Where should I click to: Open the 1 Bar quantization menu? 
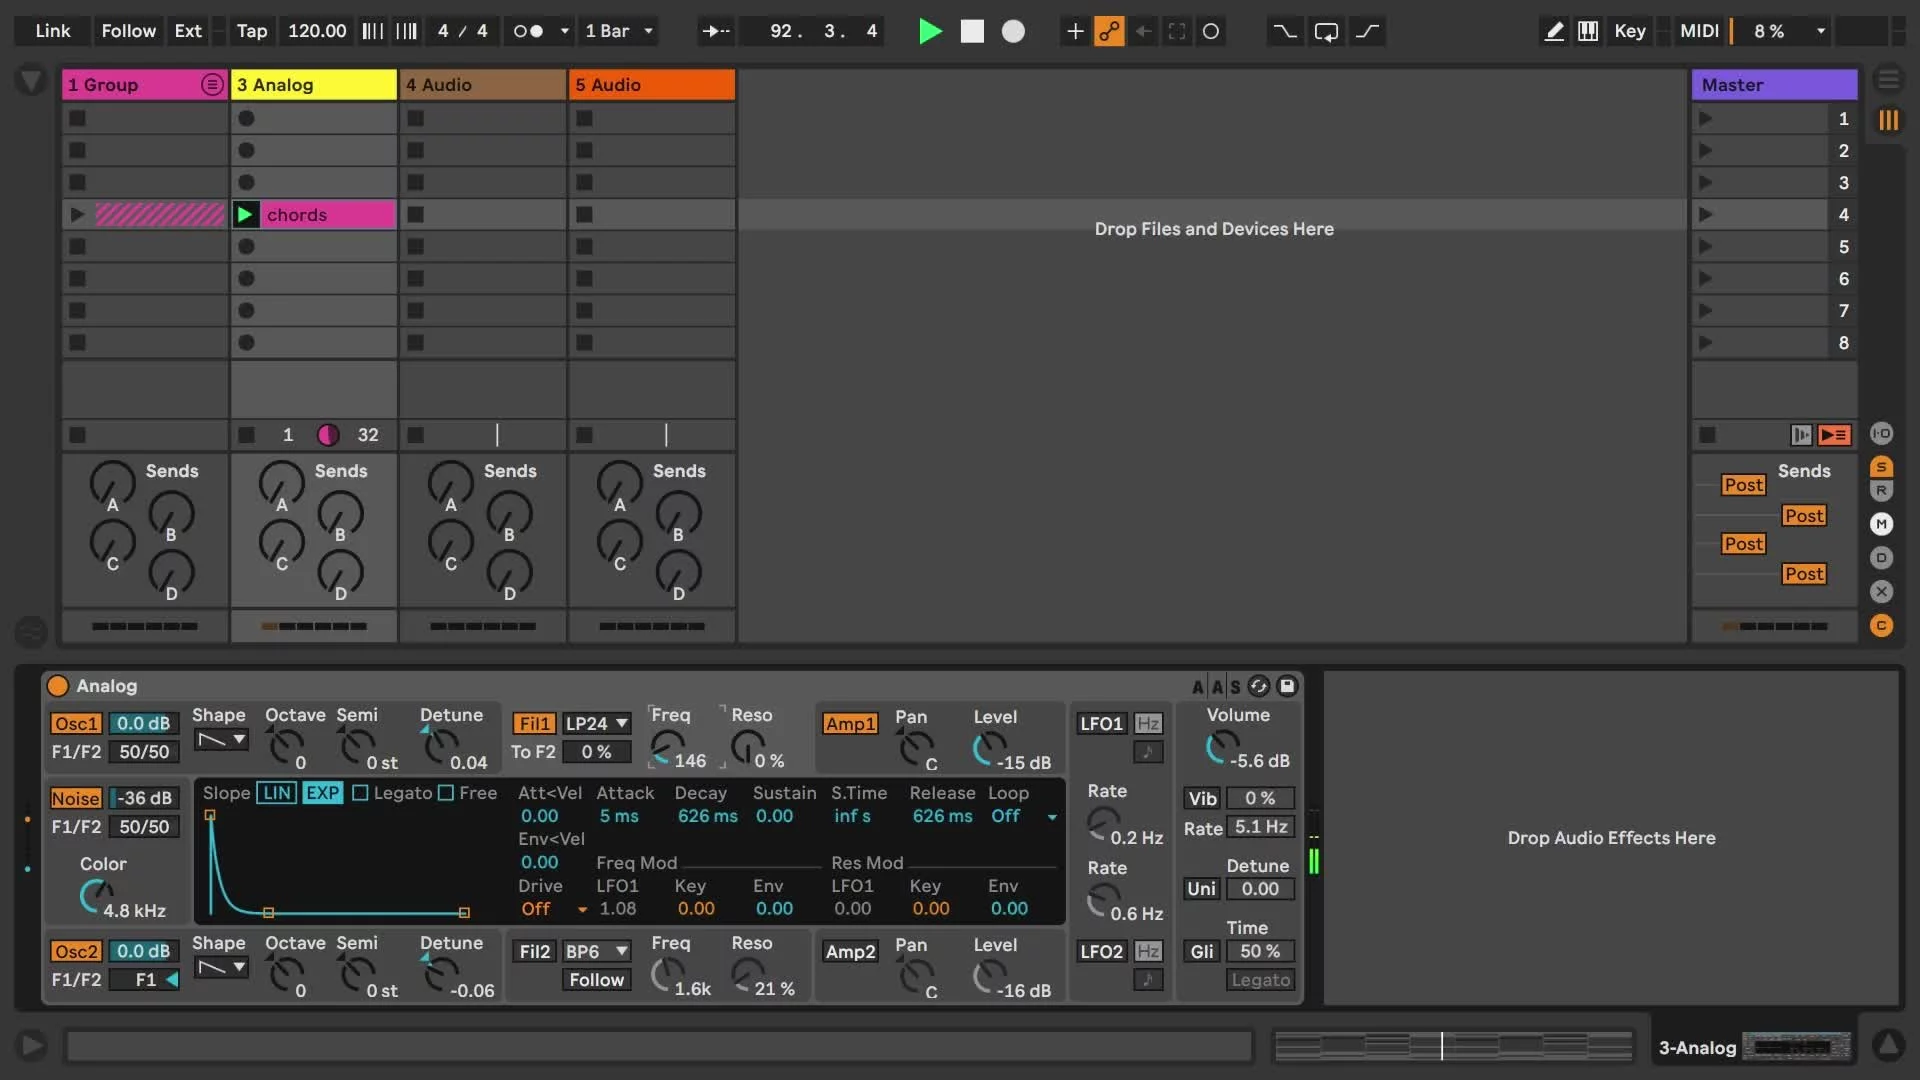click(619, 31)
